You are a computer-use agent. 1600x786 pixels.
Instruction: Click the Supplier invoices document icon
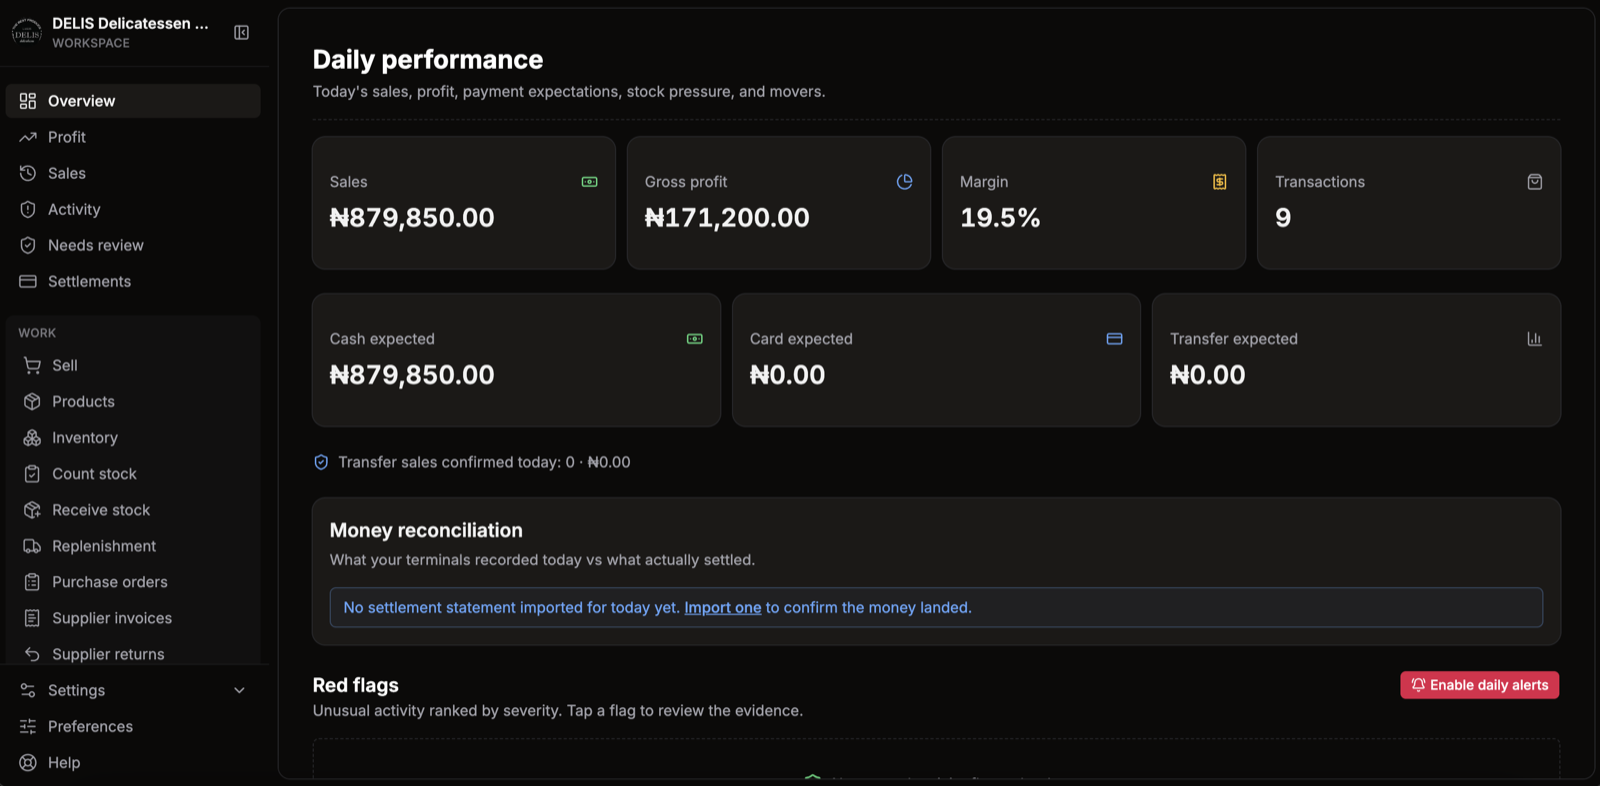[32, 617]
